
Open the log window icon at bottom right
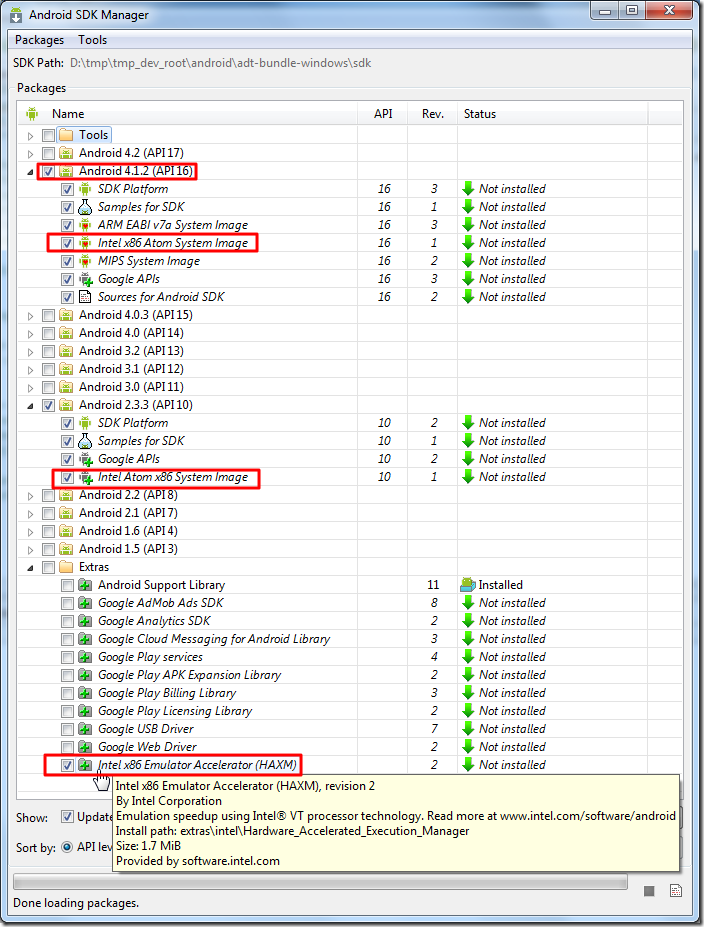coord(676,891)
